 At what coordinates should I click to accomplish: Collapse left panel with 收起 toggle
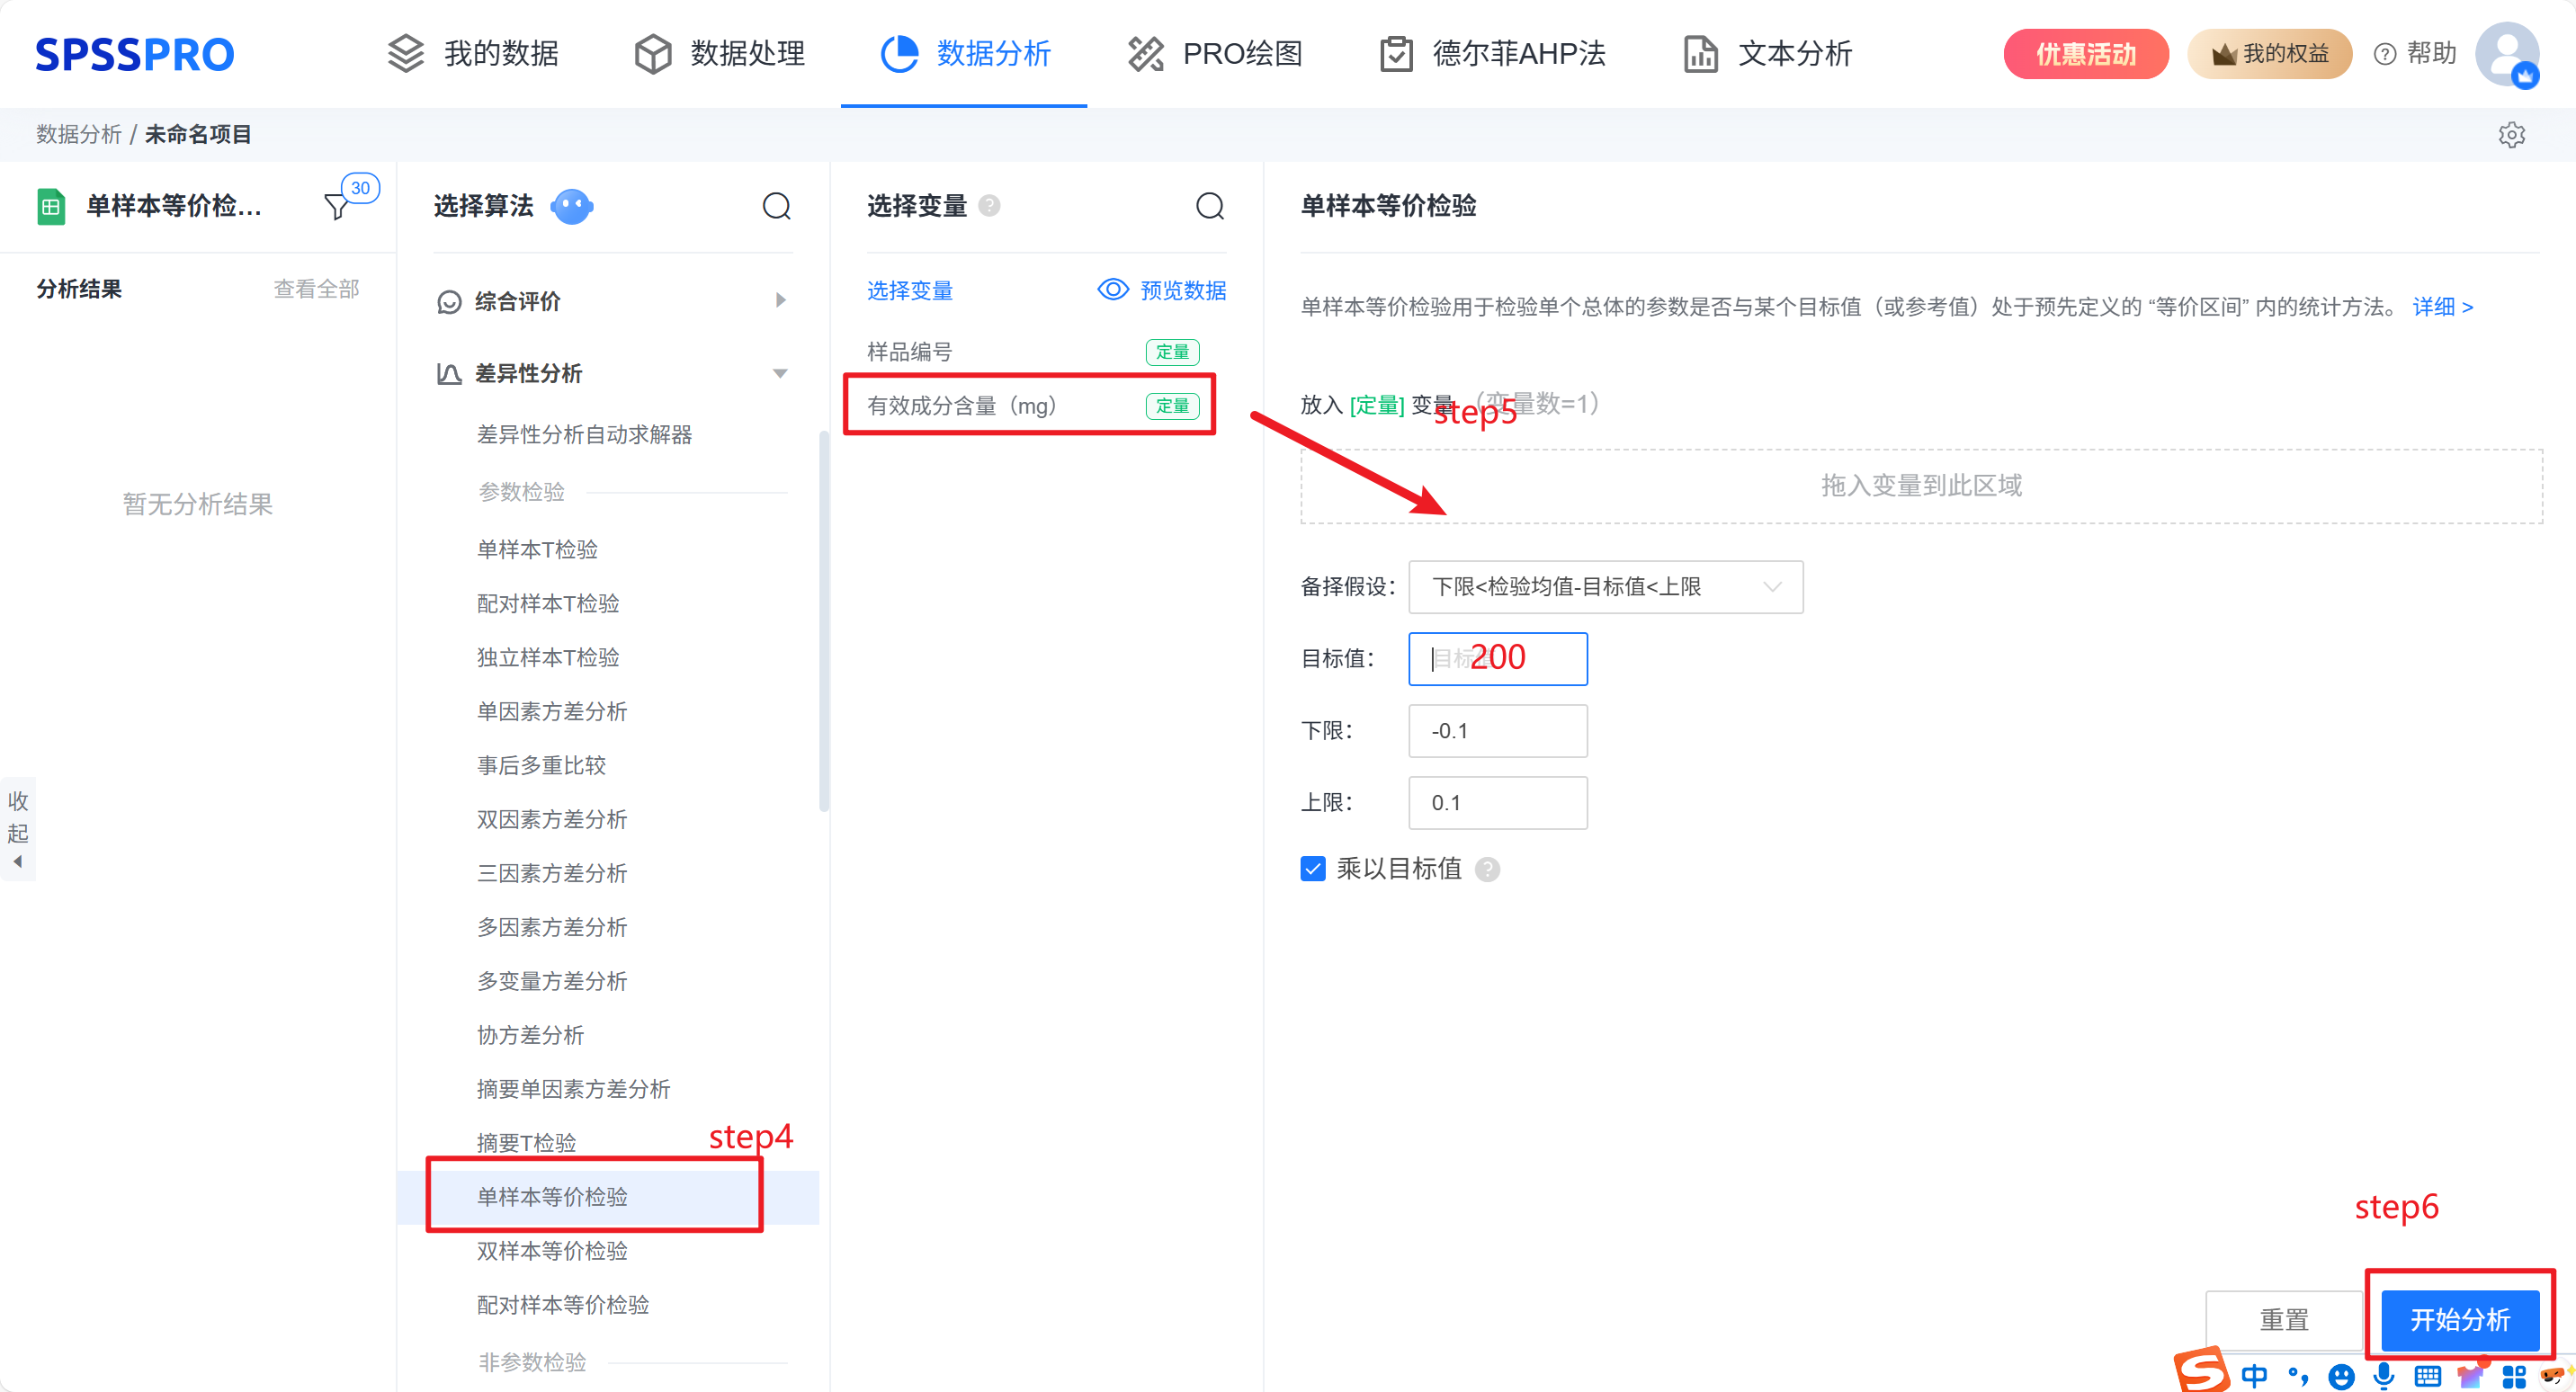18,829
